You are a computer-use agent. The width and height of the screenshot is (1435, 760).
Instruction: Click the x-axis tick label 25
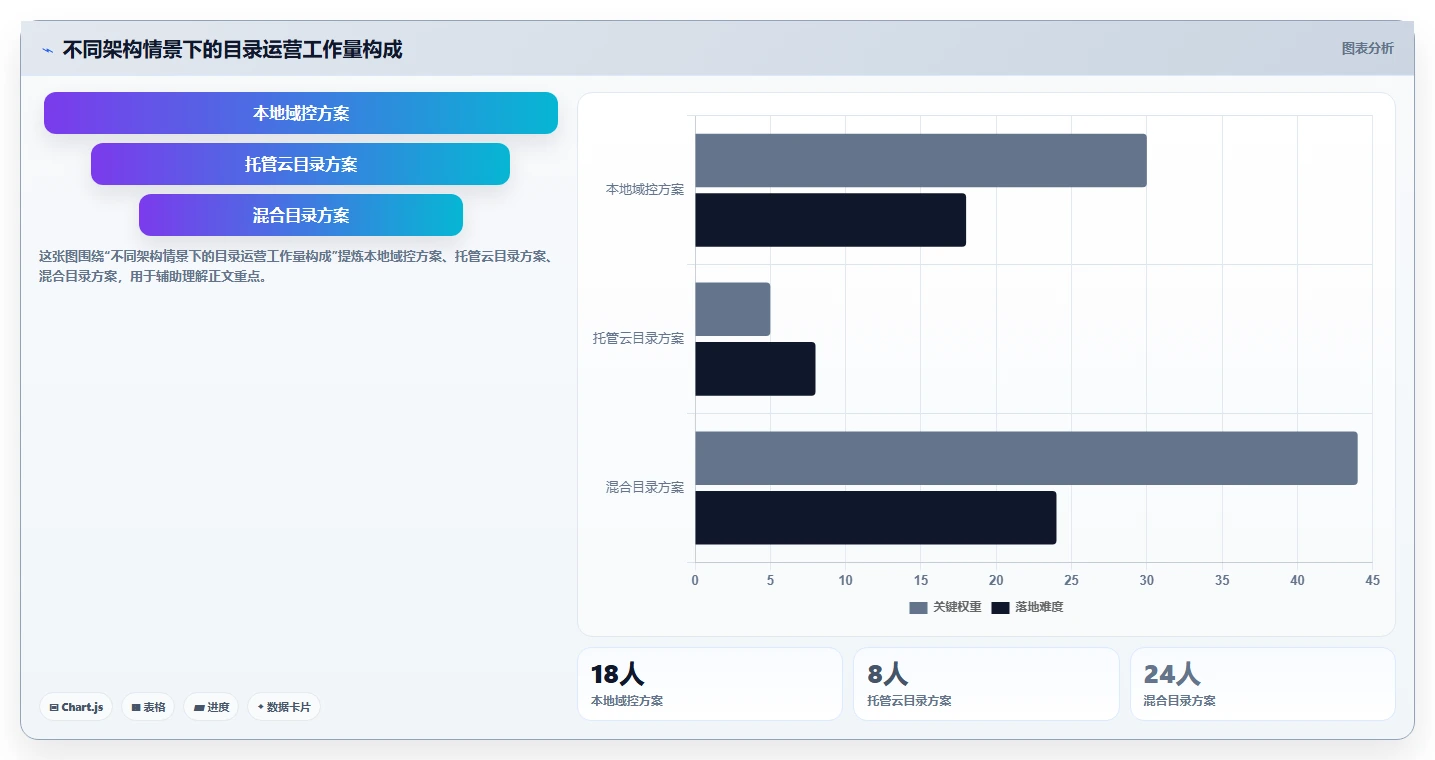click(x=1071, y=580)
